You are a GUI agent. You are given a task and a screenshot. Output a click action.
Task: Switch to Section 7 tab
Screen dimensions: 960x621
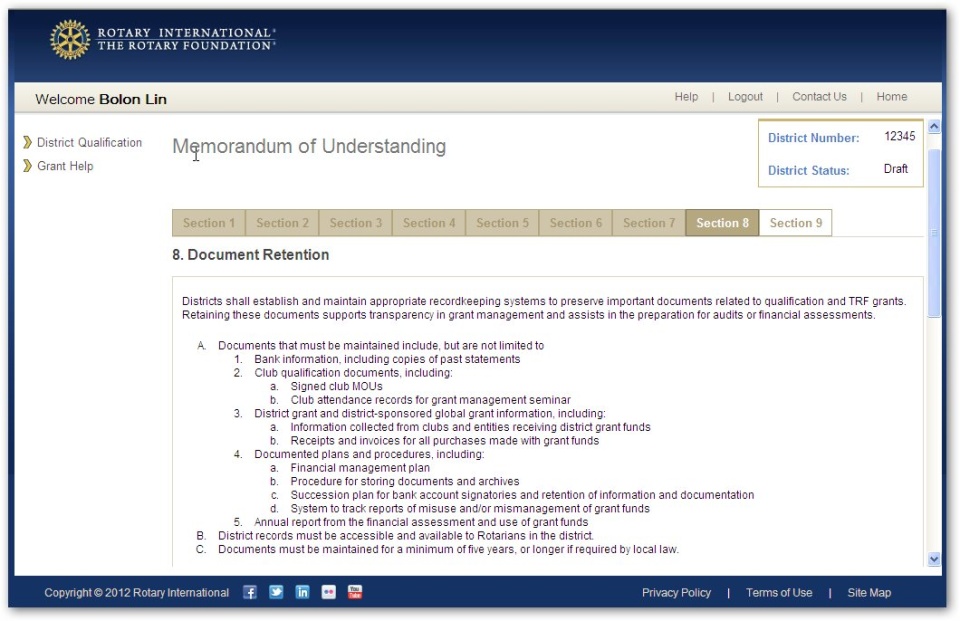(x=649, y=223)
